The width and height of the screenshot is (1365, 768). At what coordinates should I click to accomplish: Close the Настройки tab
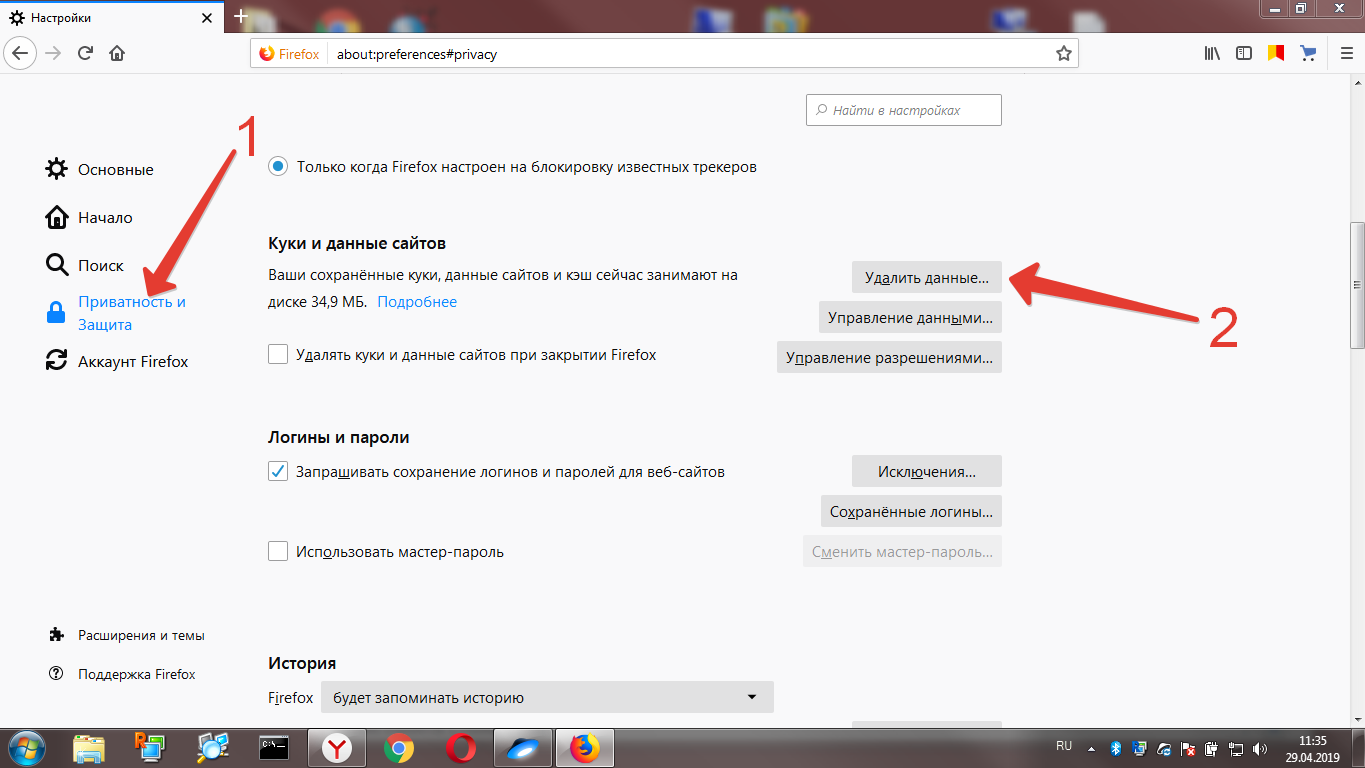tap(207, 18)
